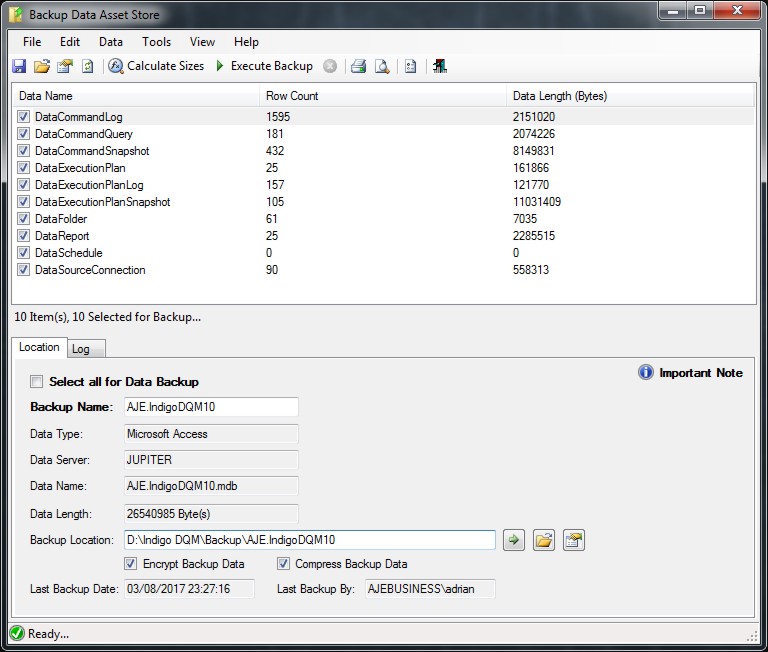Click the Print icon in the toolbar
Screen dimensions: 768x652
tap(359, 66)
